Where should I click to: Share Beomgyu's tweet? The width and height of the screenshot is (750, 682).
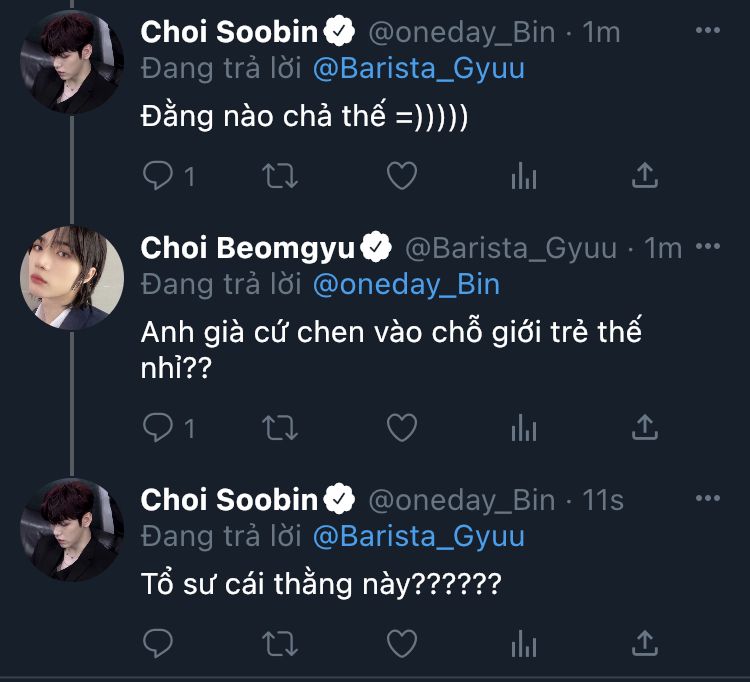pos(646,428)
